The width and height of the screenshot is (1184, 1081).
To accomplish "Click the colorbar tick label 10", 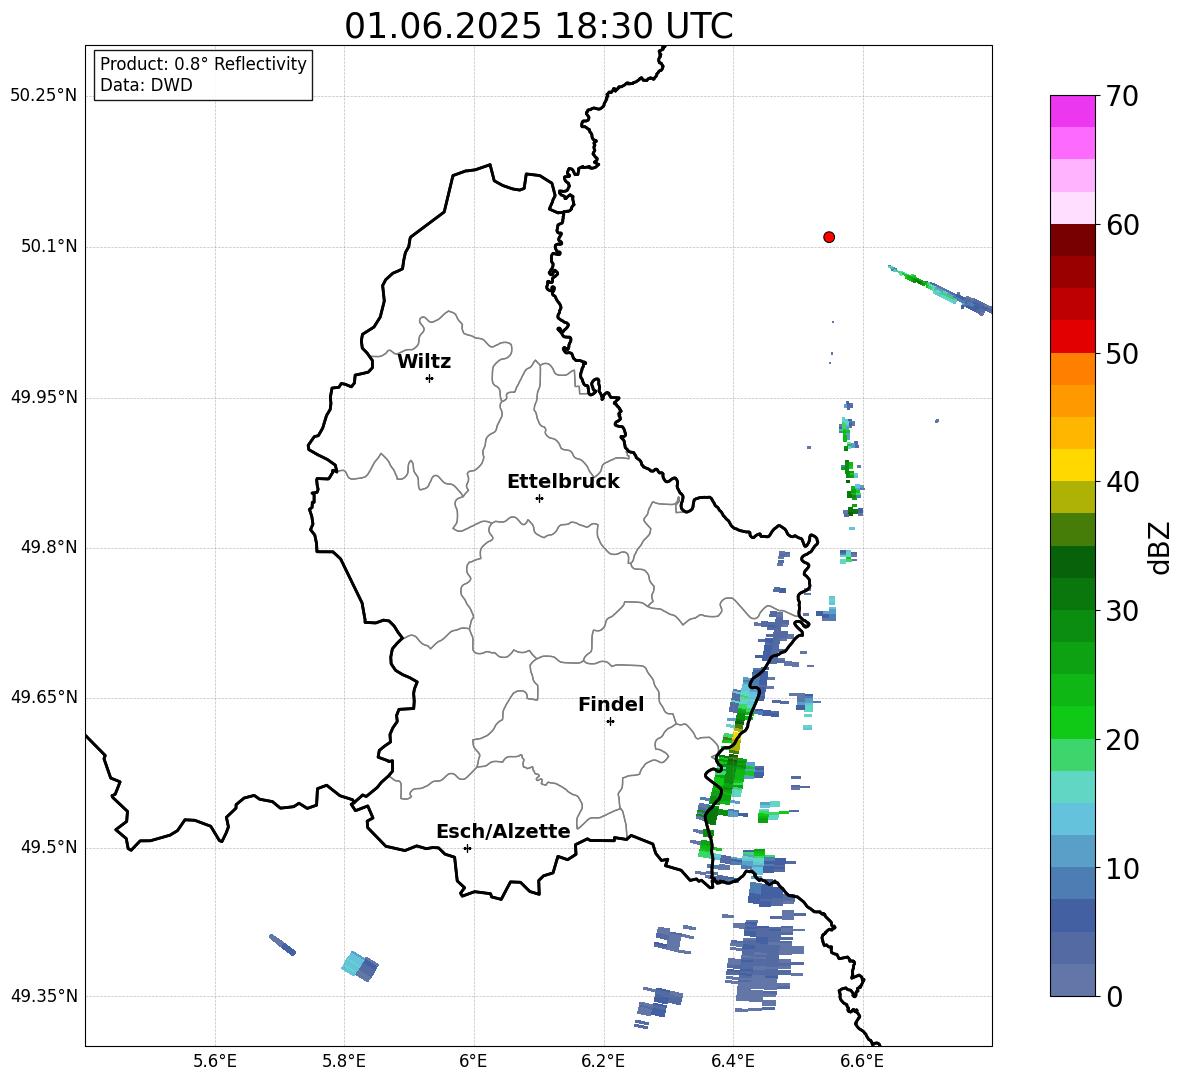I will coord(1122,868).
